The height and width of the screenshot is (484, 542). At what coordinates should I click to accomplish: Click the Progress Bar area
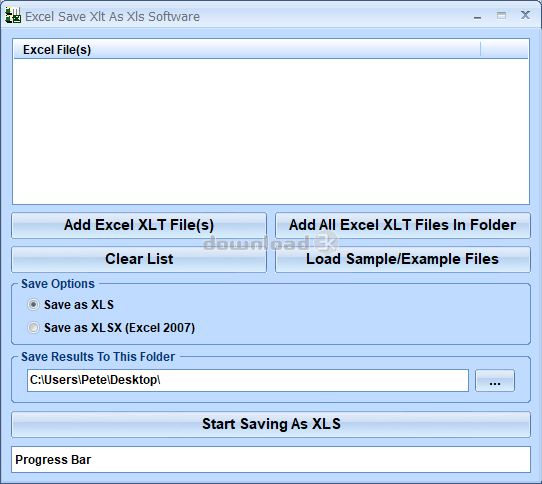point(271,459)
